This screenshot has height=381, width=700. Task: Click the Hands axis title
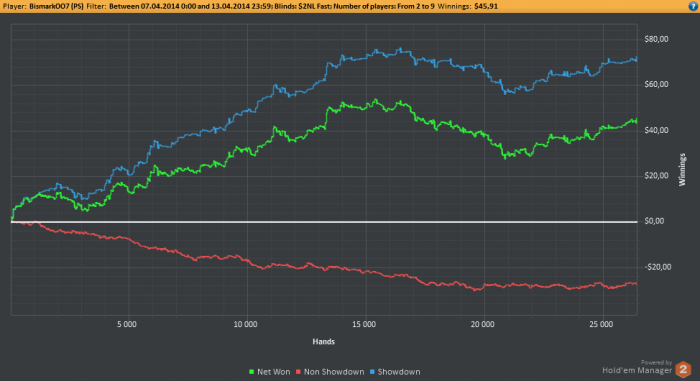(324, 342)
